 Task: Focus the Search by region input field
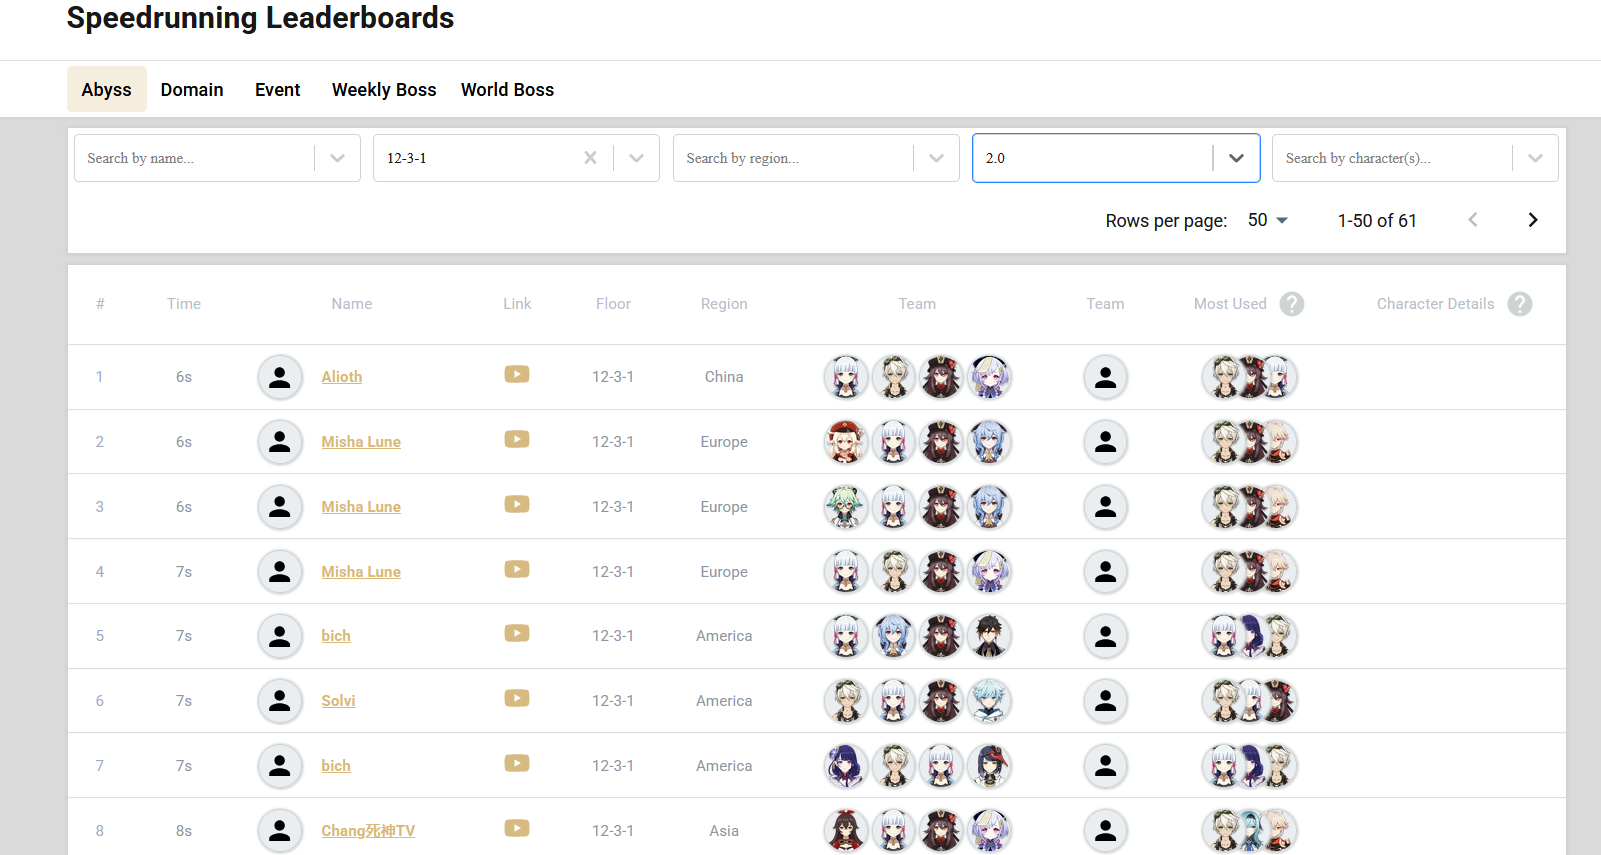(794, 158)
